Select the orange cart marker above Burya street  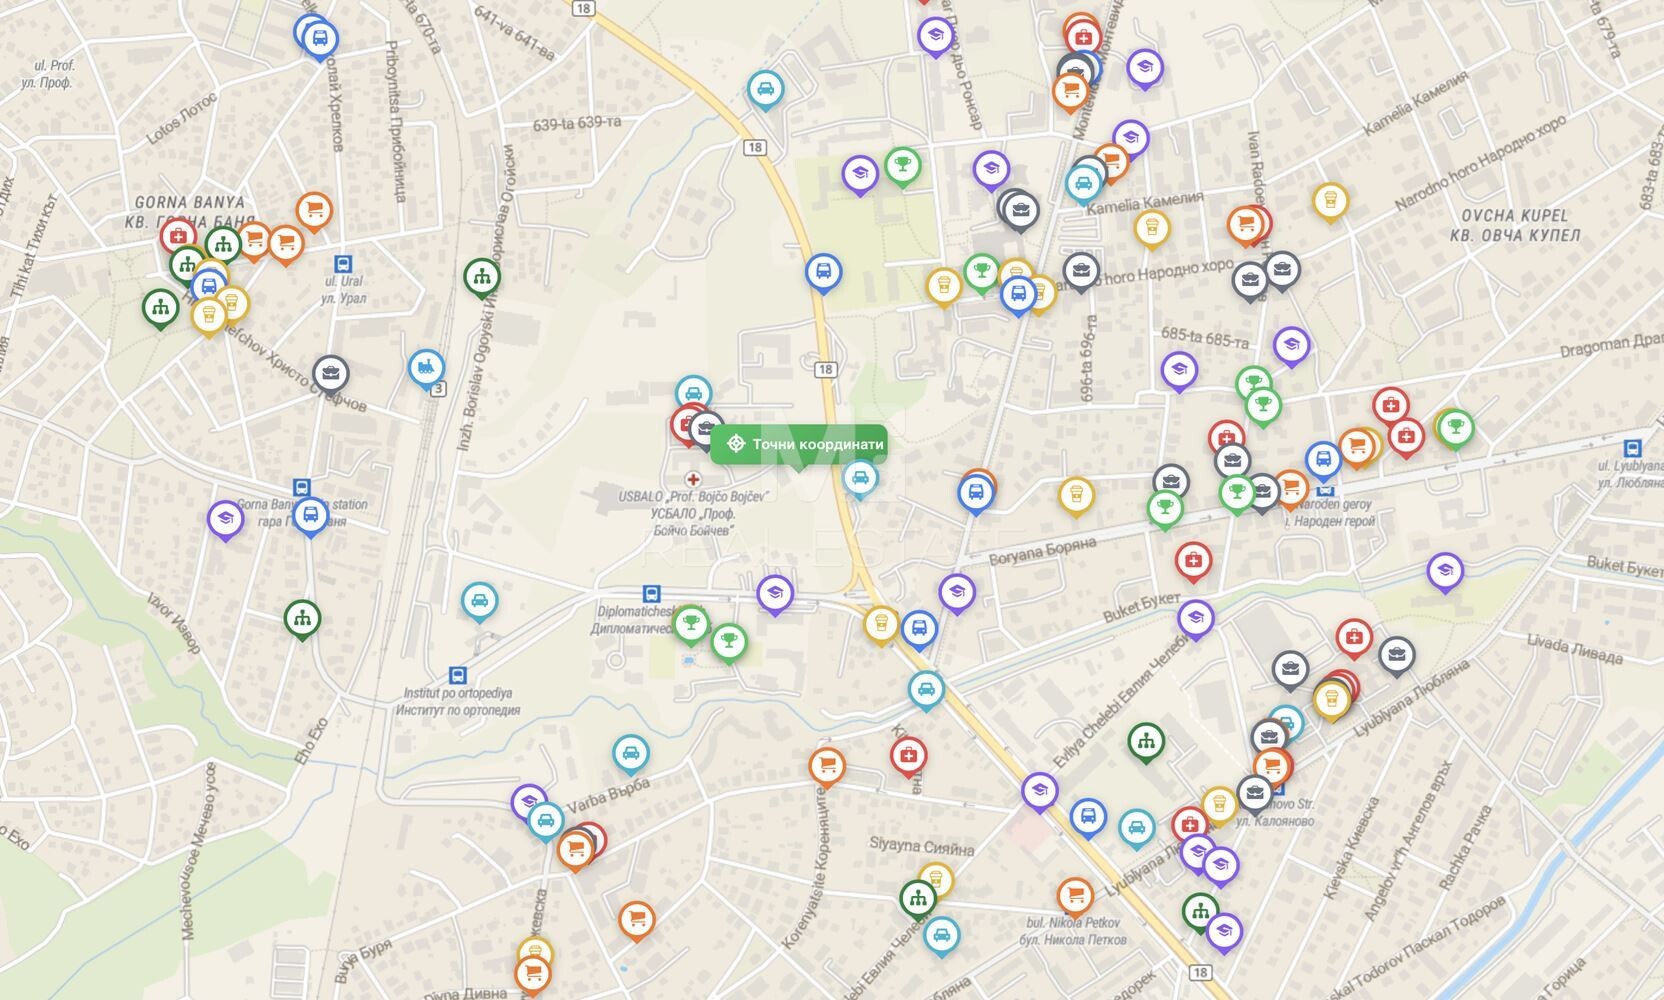637,920
